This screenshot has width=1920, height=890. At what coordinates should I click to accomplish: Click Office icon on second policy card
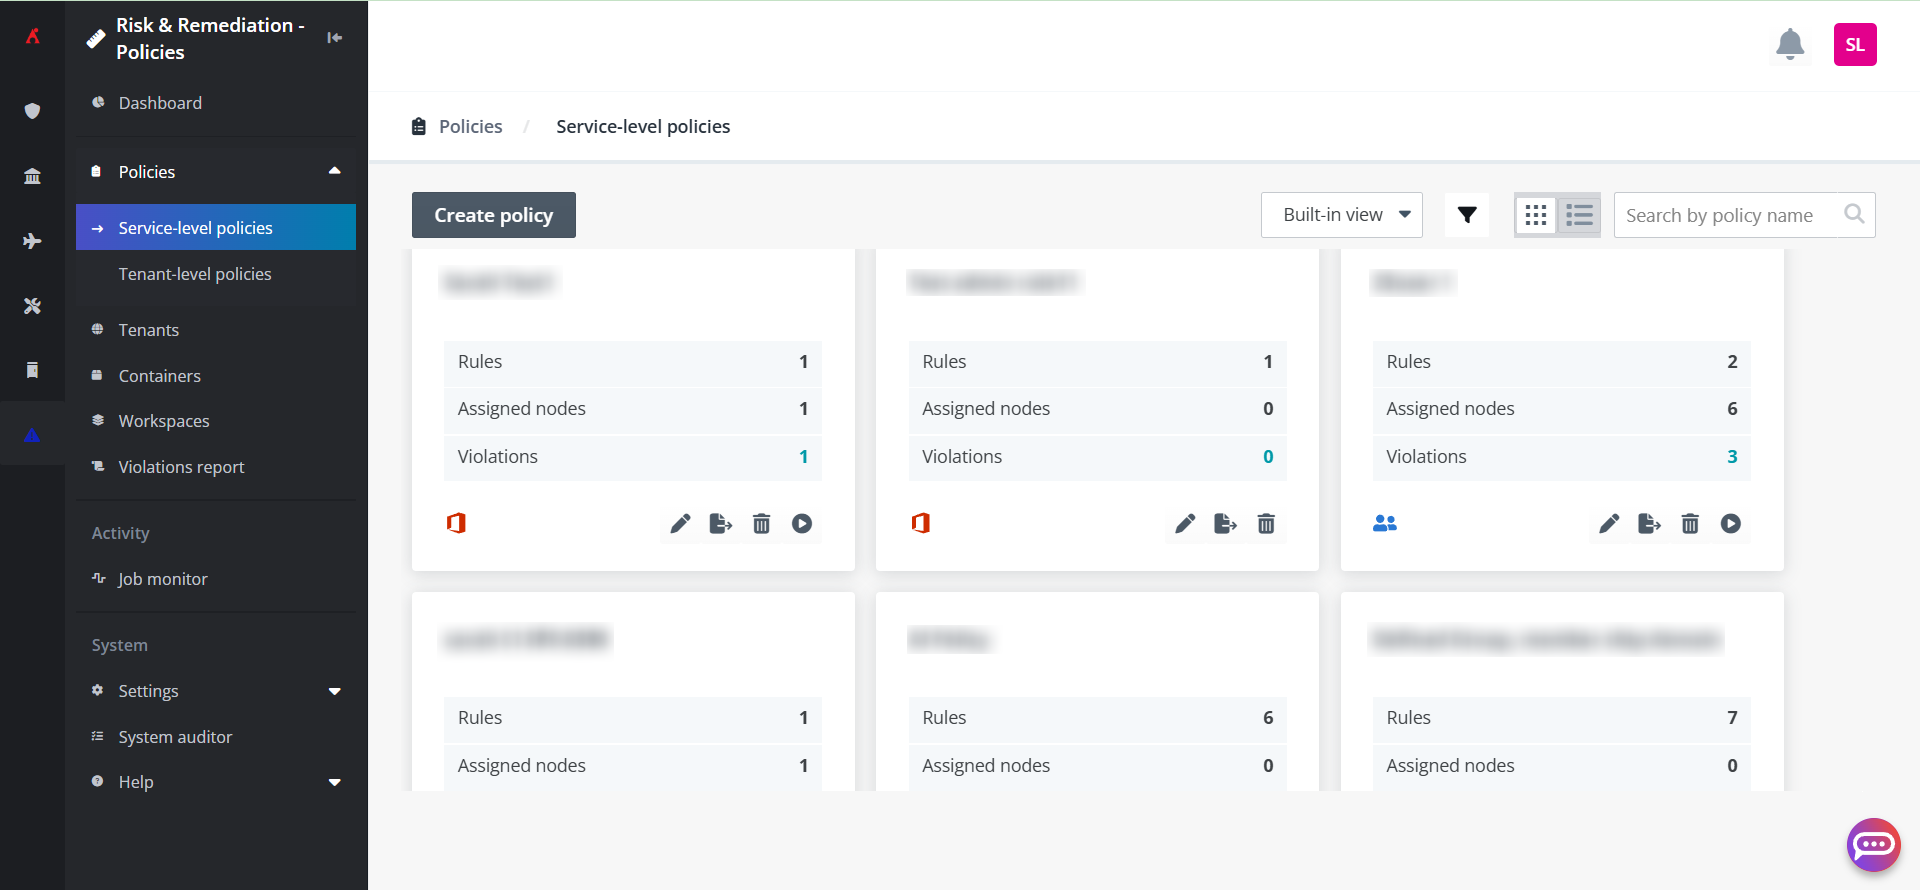(x=921, y=523)
